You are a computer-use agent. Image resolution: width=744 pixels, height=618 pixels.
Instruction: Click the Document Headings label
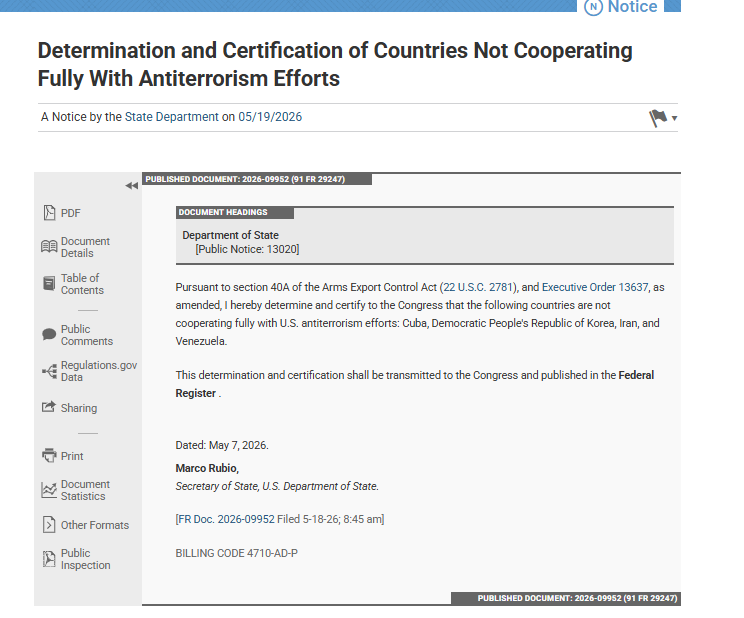coord(223,212)
